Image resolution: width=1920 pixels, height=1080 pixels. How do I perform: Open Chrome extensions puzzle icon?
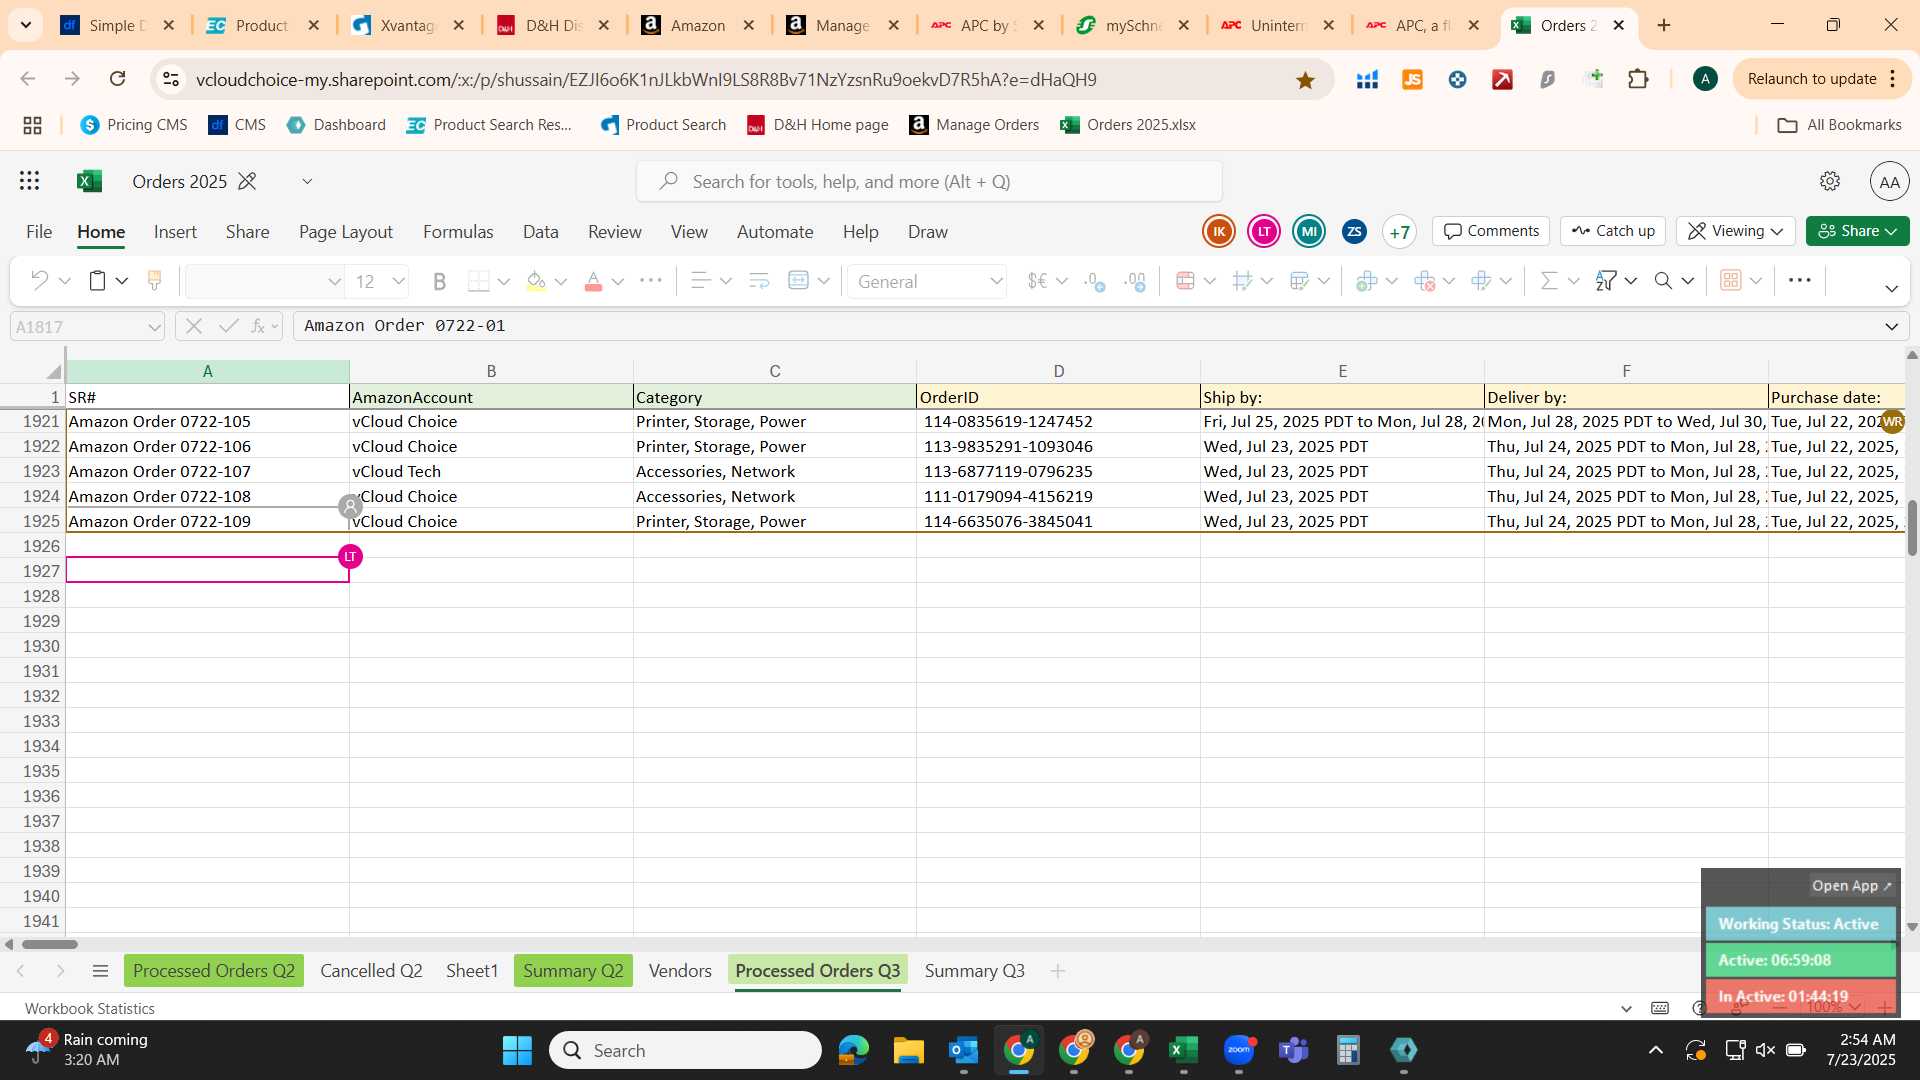coord(1638,79)
